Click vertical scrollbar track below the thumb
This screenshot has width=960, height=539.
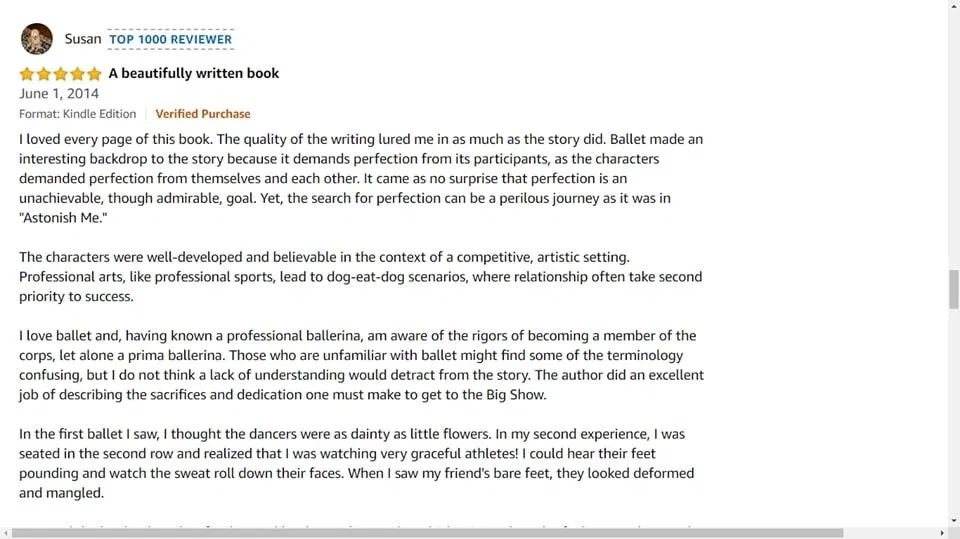pos(954,412)
